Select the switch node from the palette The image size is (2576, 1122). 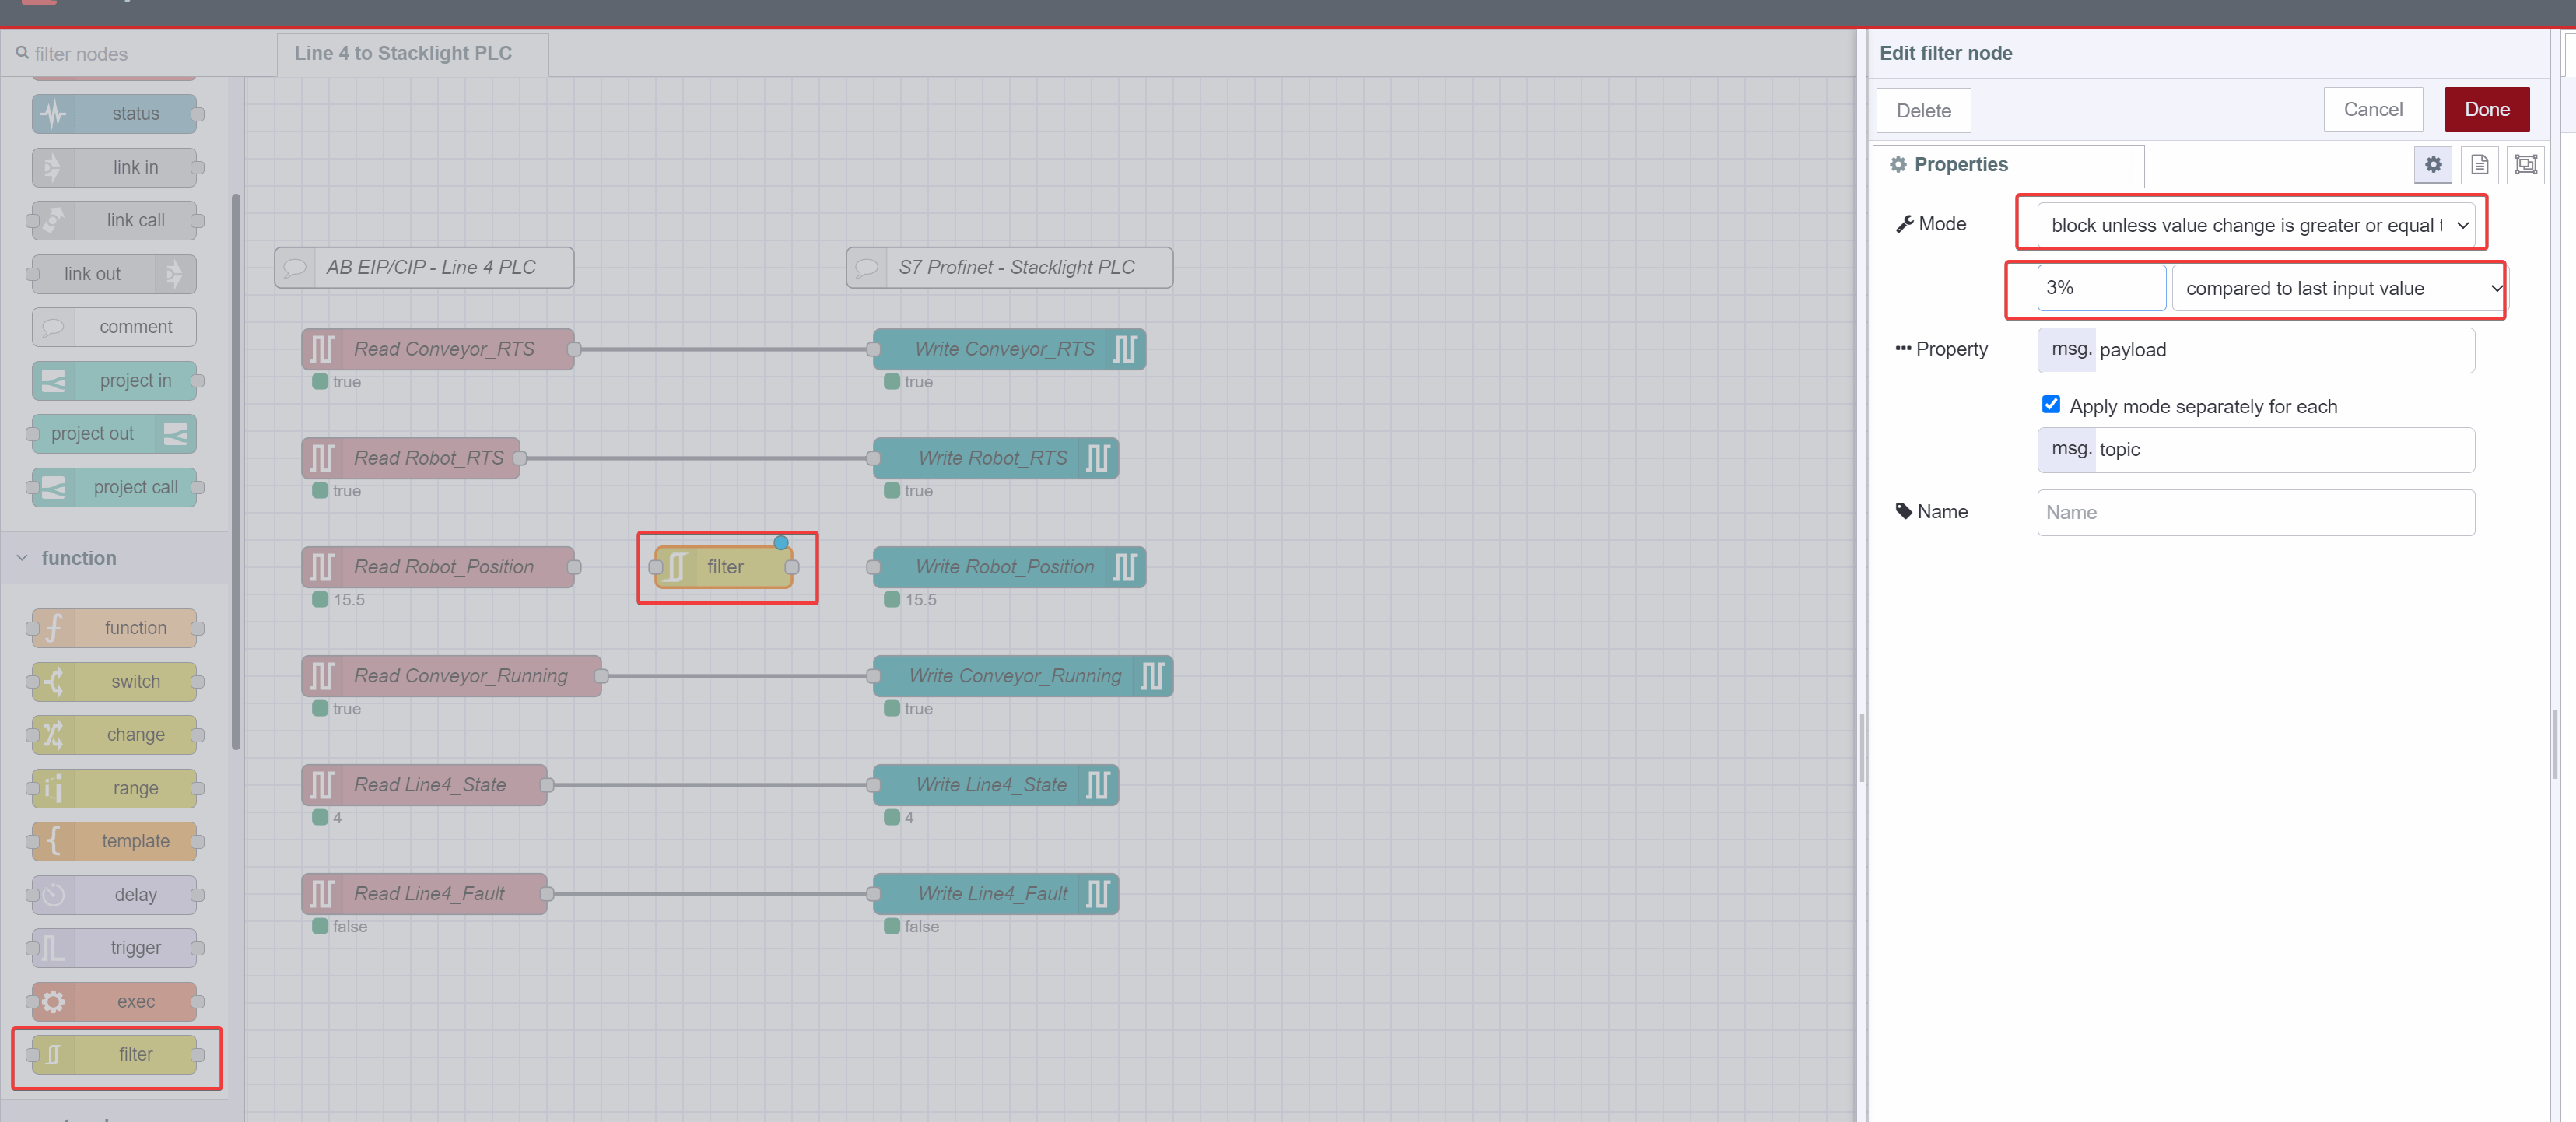pyautogui.click(x=114, y=681)
